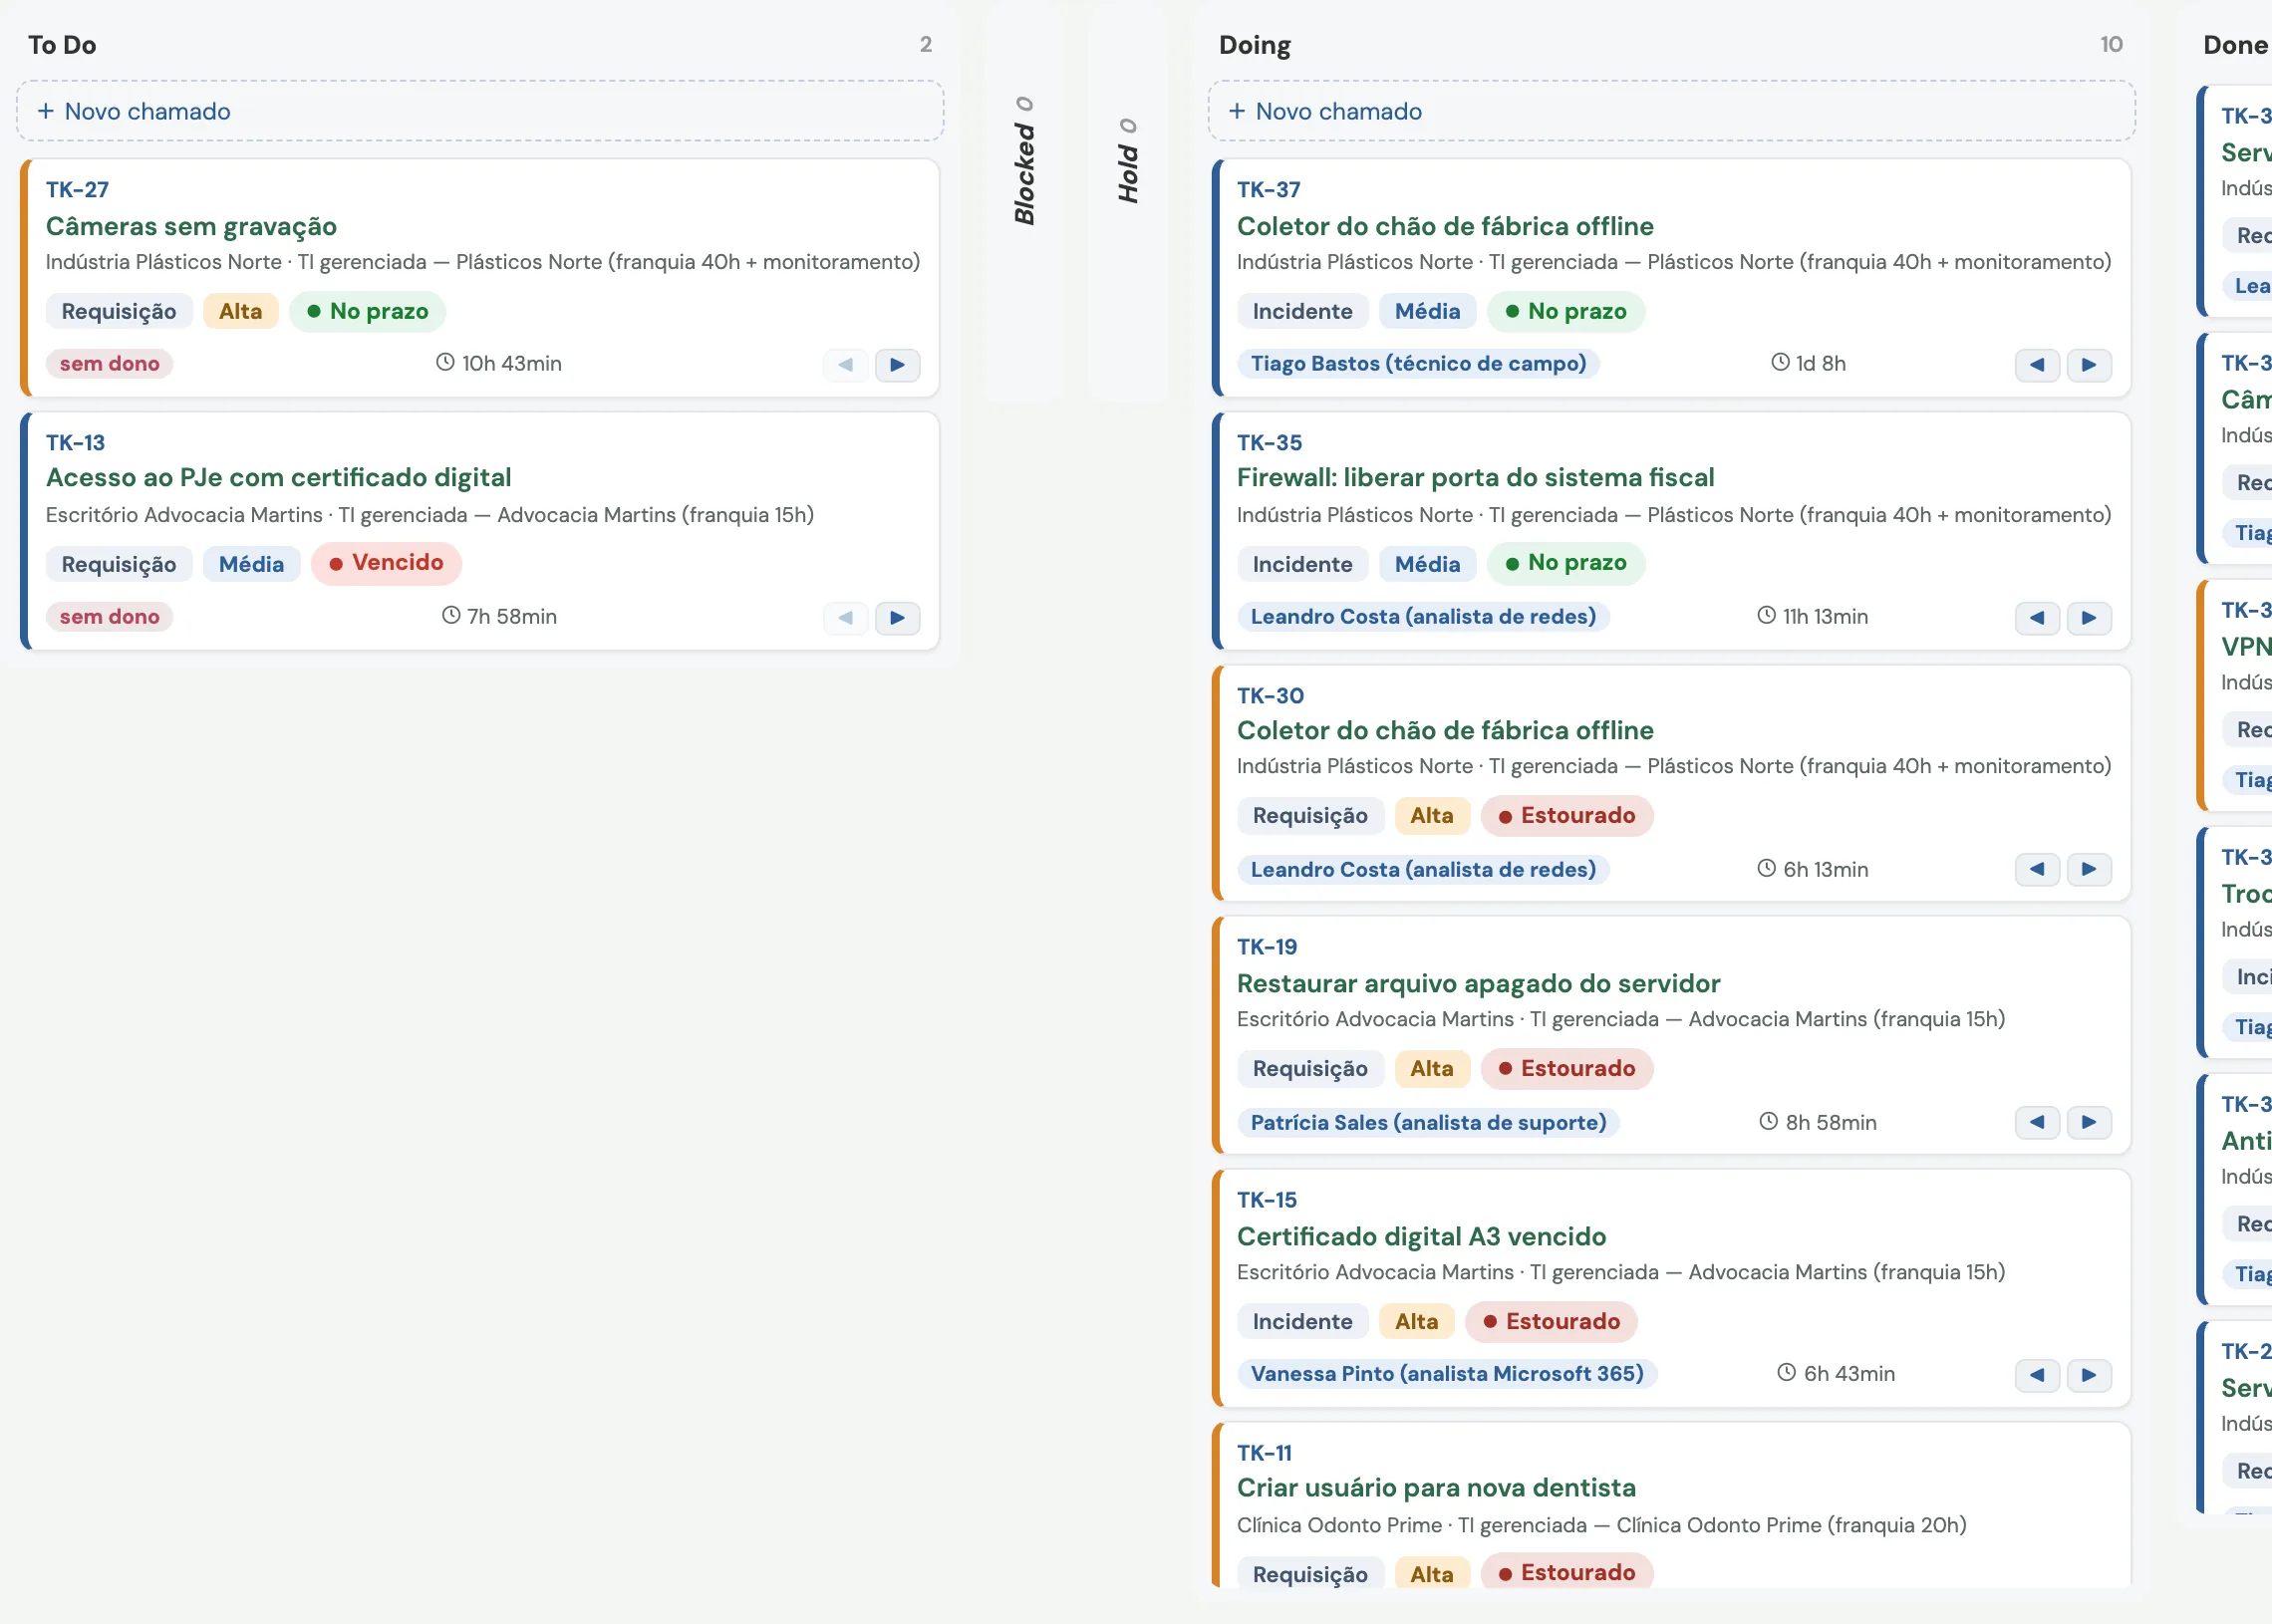Select the Vencido status badge on TK-13
Screen dimensions: 2272x1624
[x=386, y=563]
